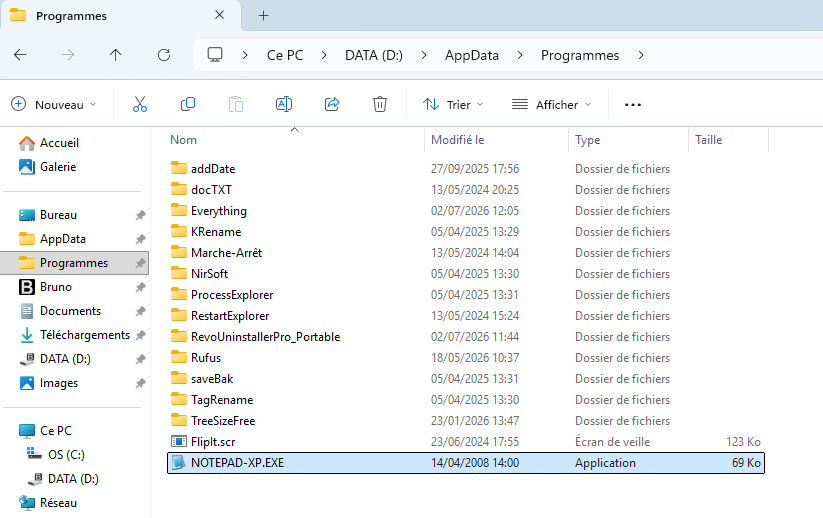Click the Everything folder icon

point(178,210)
